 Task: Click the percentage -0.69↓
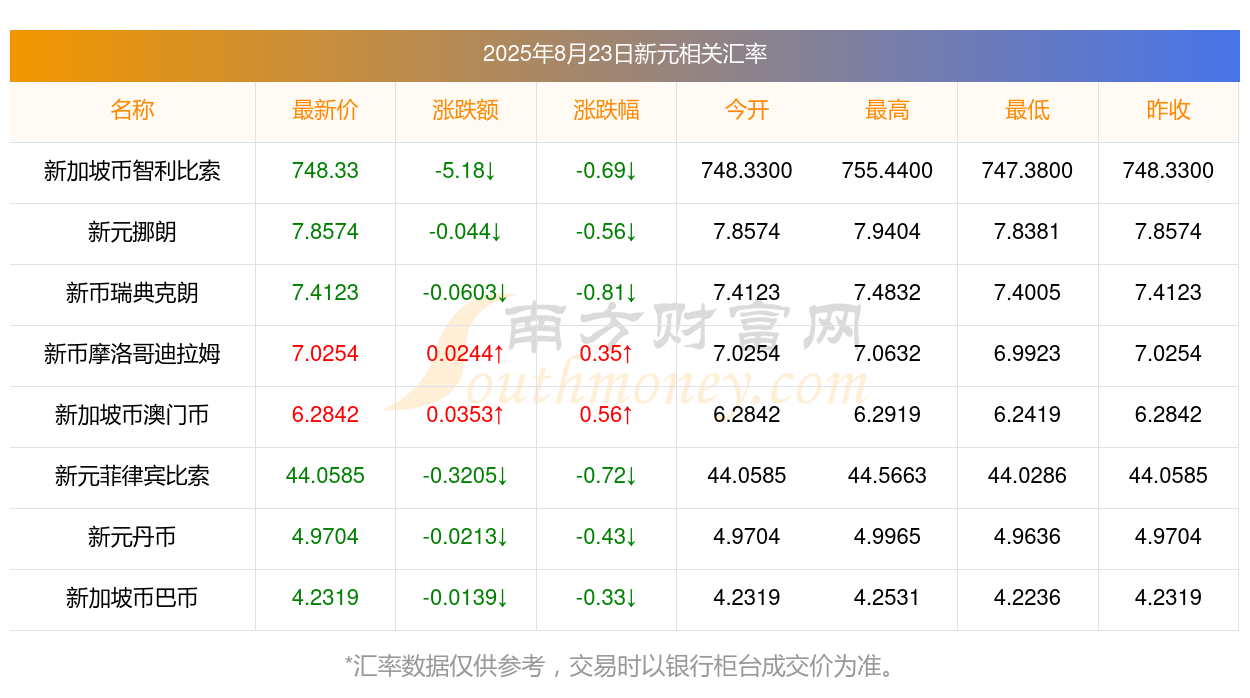(606, 171)
